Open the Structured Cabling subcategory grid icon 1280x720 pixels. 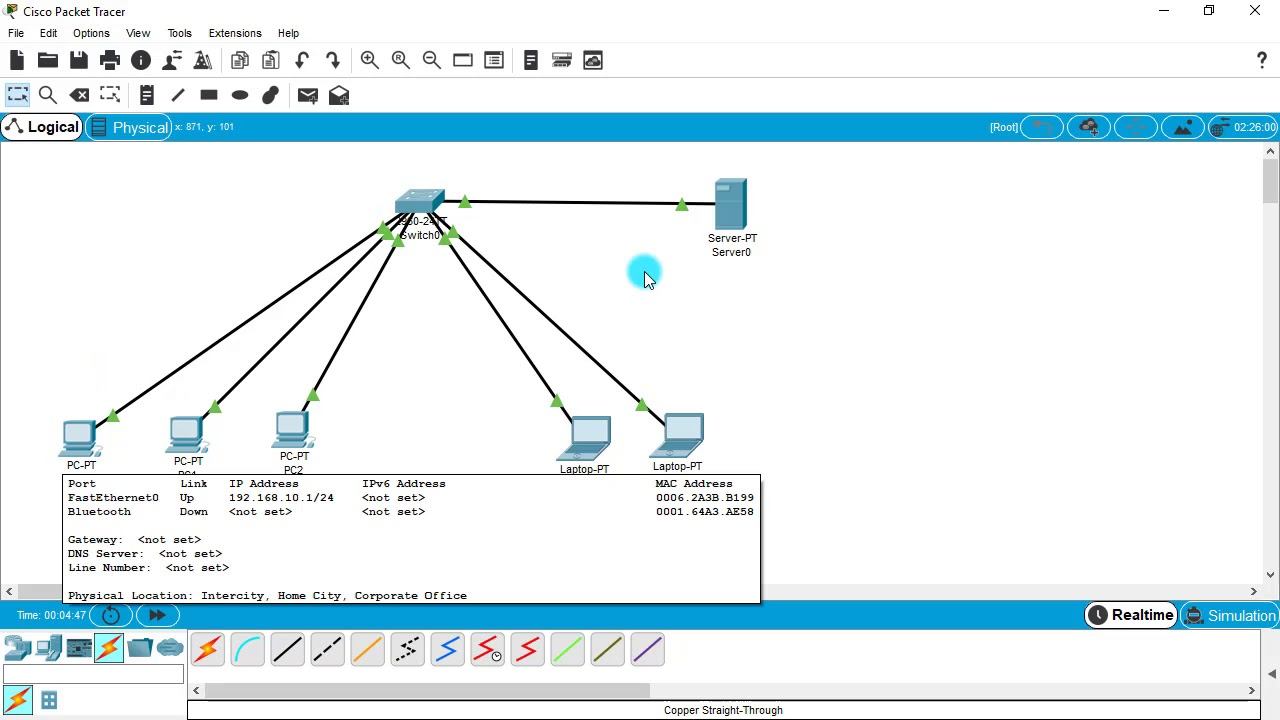click(x=48, y=700)
